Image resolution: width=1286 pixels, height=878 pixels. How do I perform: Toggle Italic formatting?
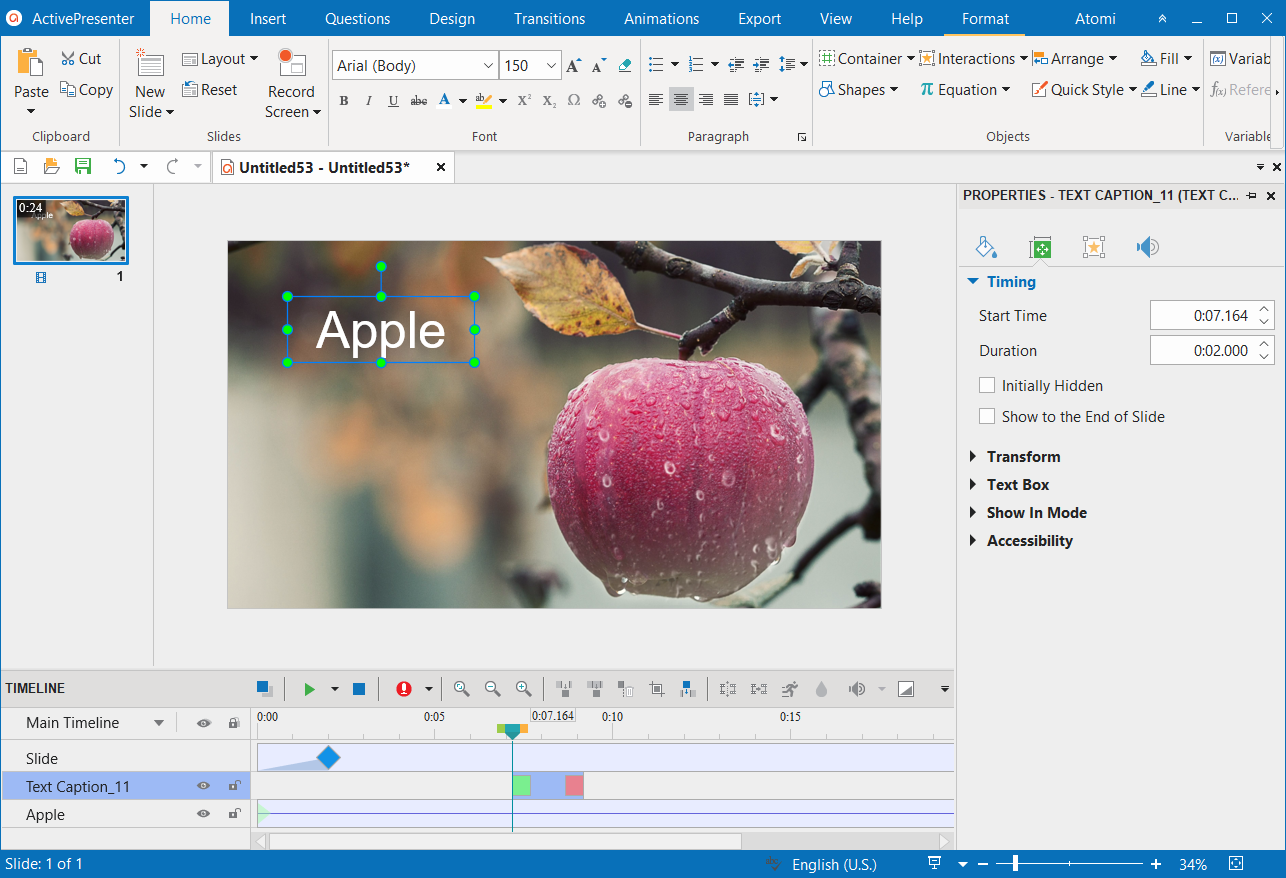pyautogui.click(x=369, y=100)
